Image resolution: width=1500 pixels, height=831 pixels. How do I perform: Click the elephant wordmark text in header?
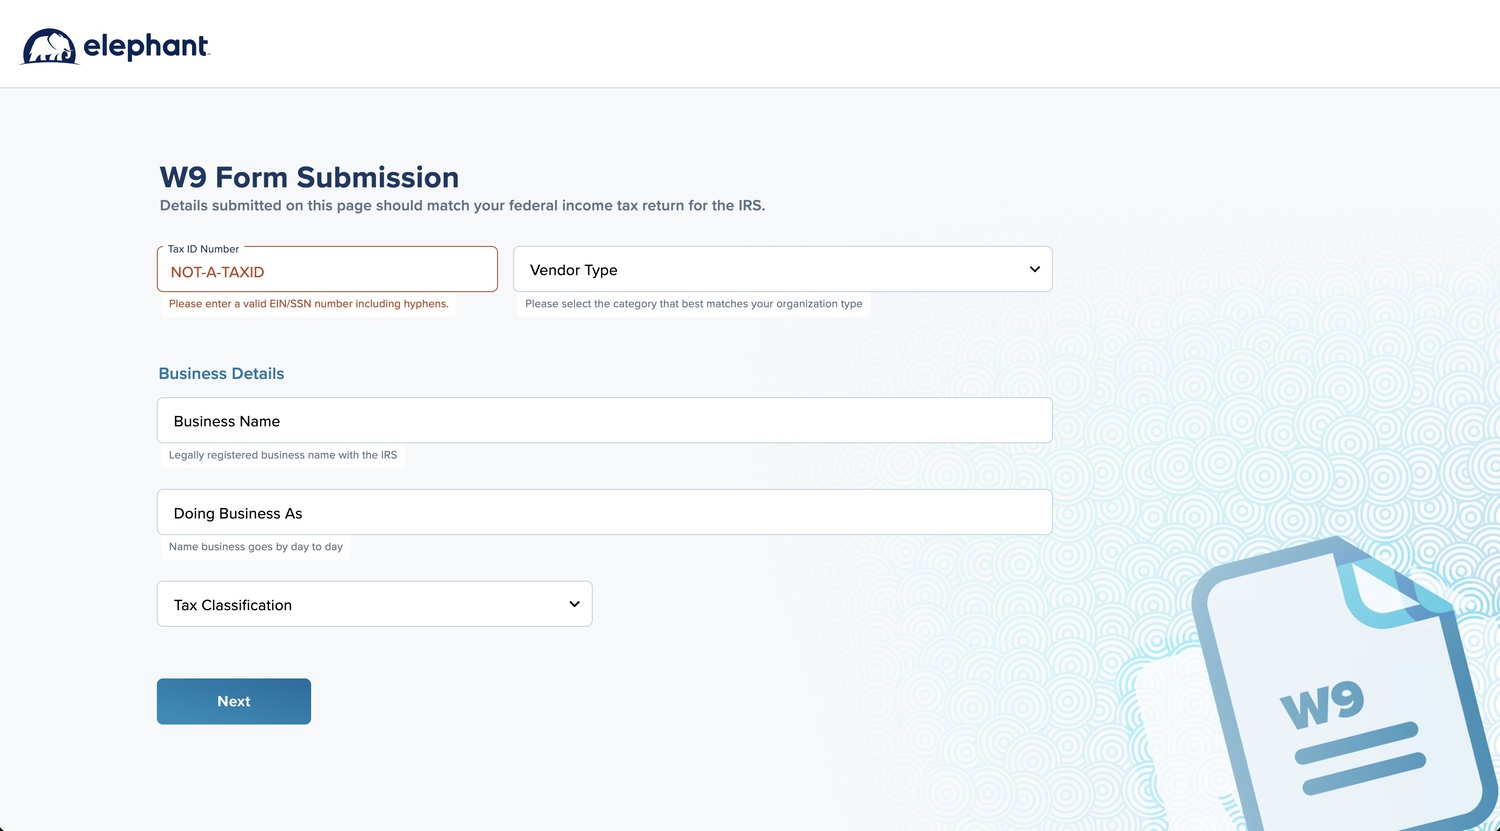tap(146, 46)
